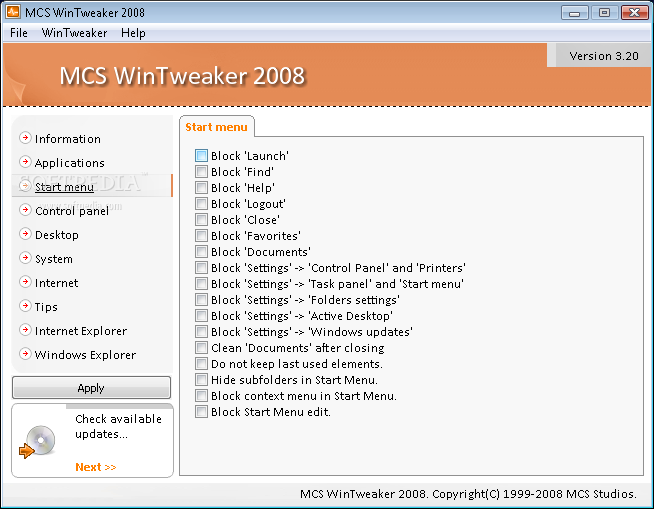Check the Block 'Close' option
This screenshot has width=654, height=509.
(x=201, y=219)
